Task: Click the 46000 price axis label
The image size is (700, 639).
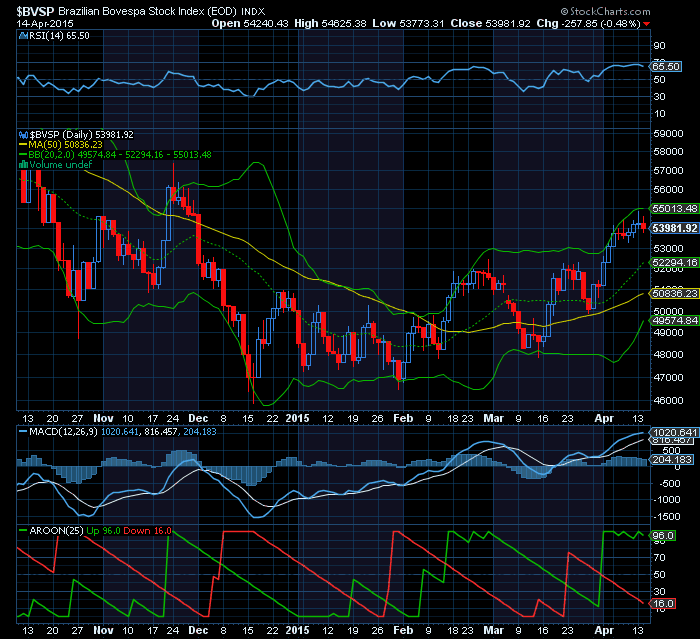Action: coord(668,400)
